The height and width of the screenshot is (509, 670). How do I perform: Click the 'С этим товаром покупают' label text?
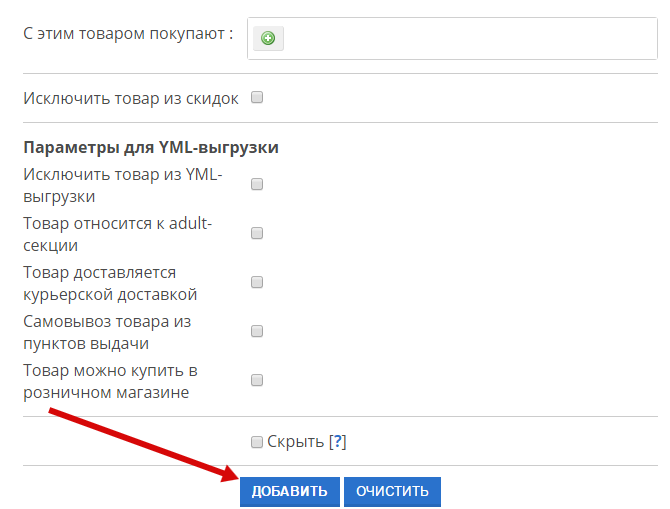point(127,33)
